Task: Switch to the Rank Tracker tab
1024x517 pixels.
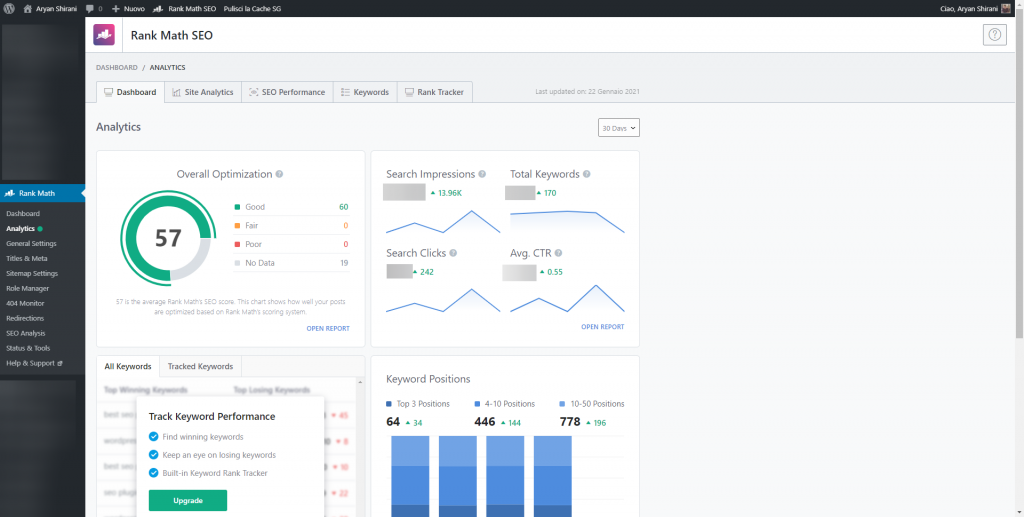Action: point(434,92)
